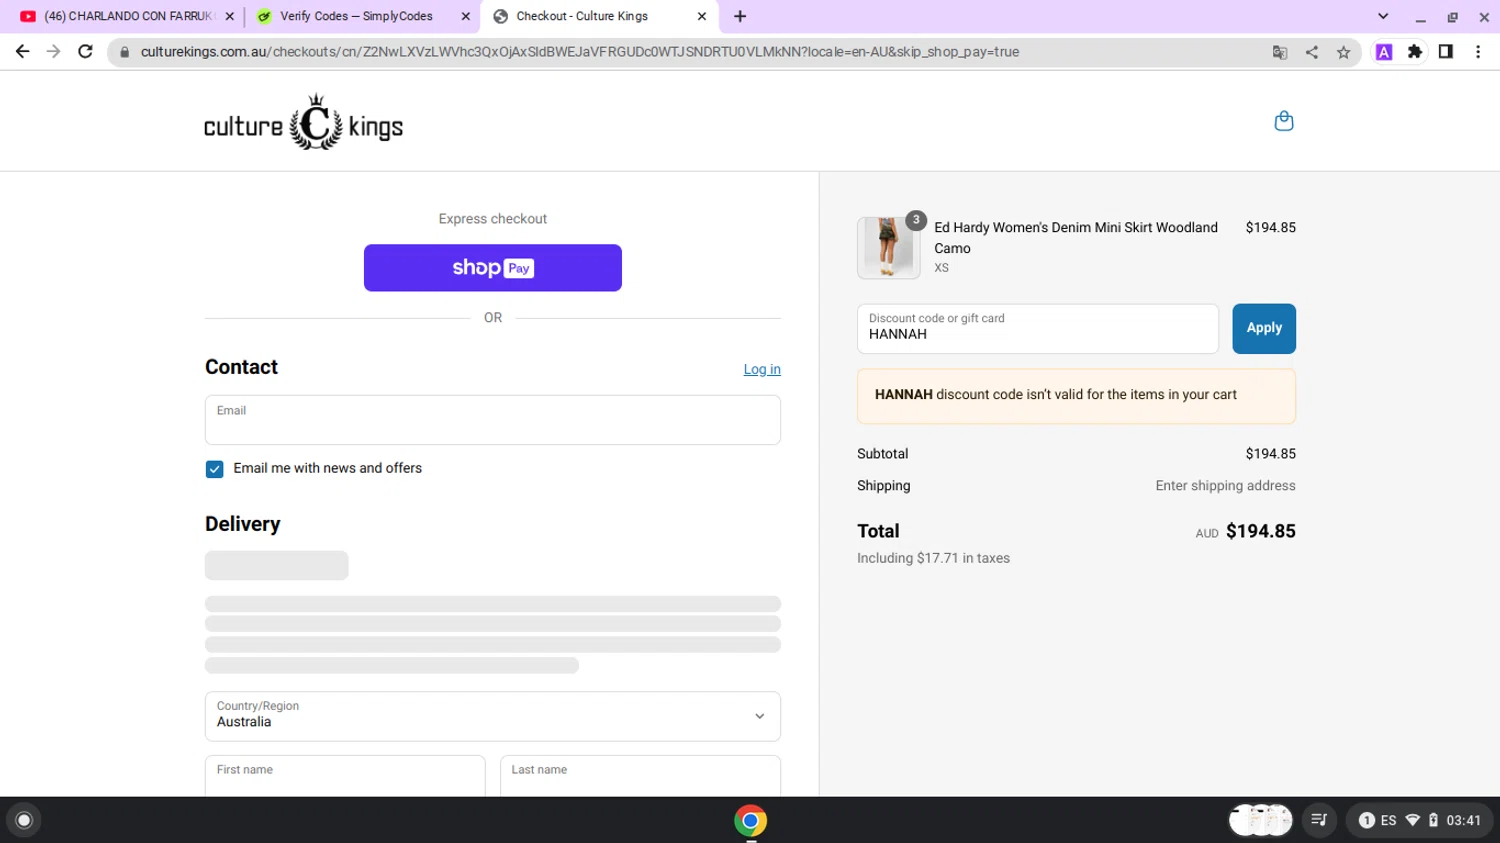Open the Chrome three-dot menu
Screen dimensions: 1500x843
point(1478,52)
